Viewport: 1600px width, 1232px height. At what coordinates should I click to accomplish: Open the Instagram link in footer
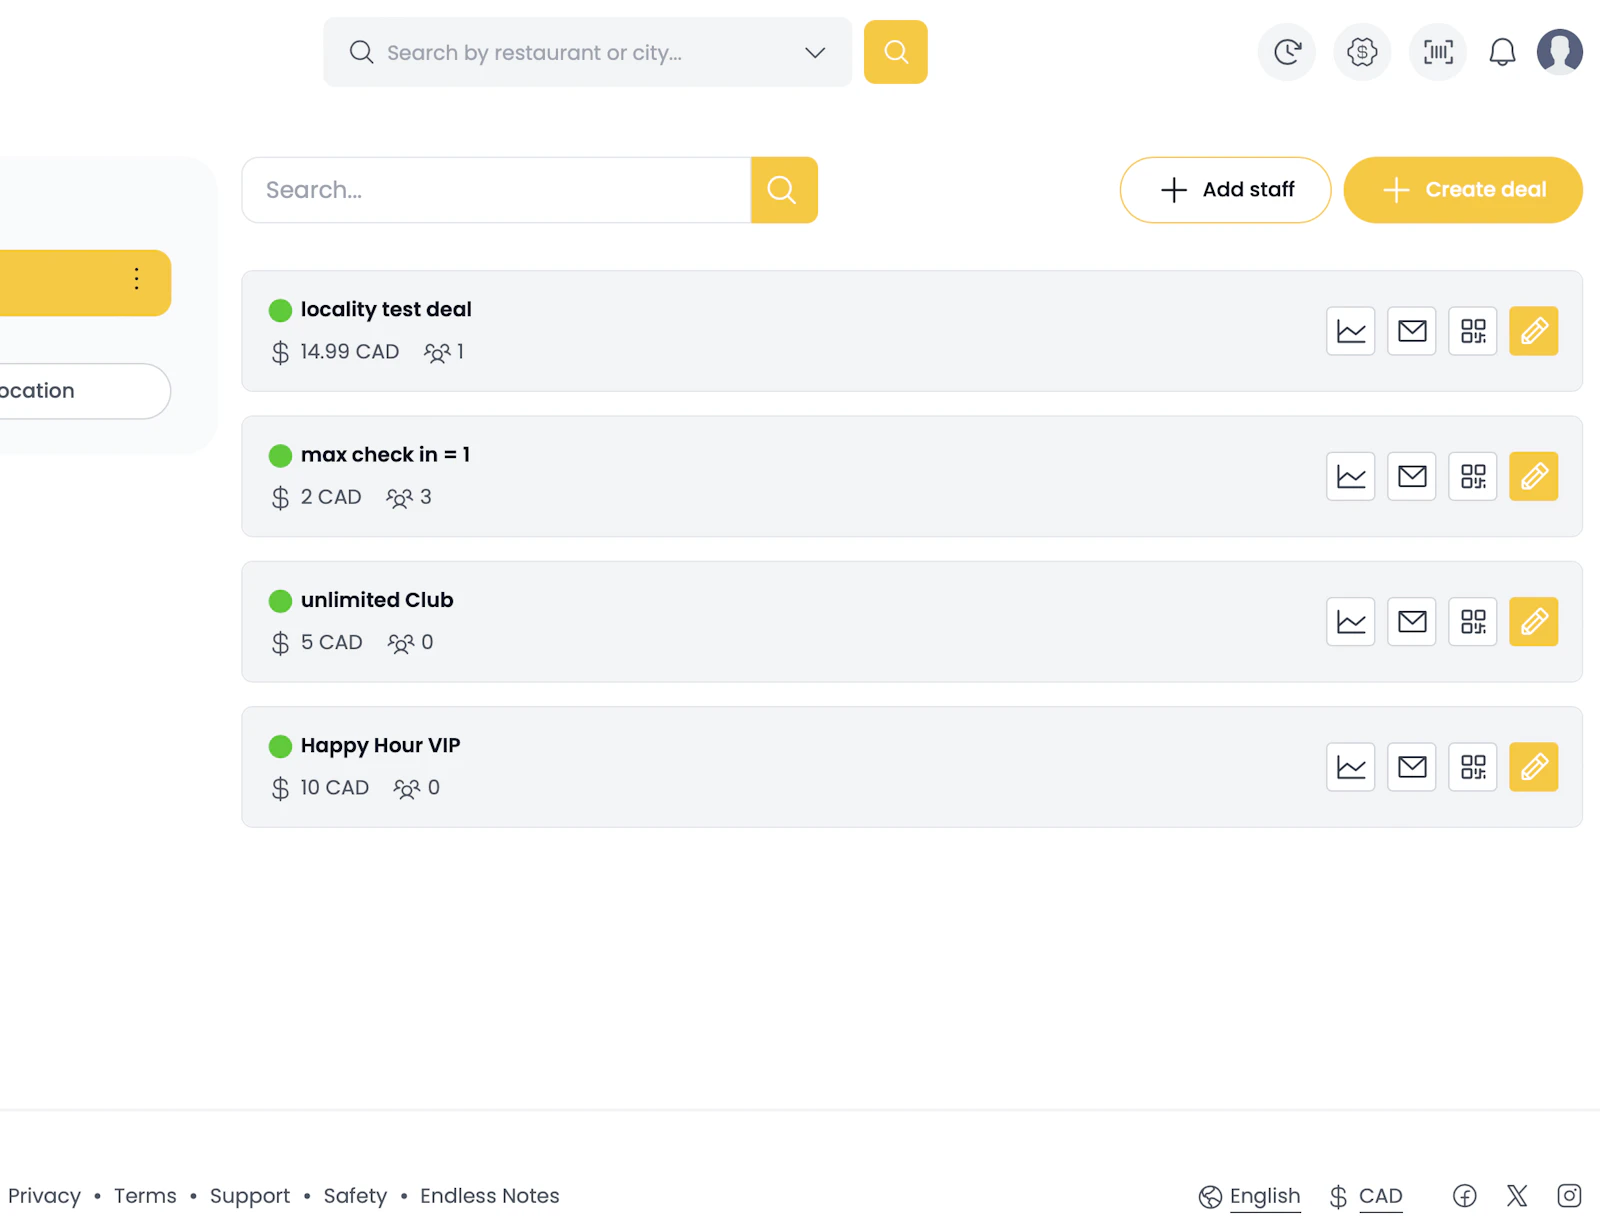pyautogui.click(x=1569, y=1196)
